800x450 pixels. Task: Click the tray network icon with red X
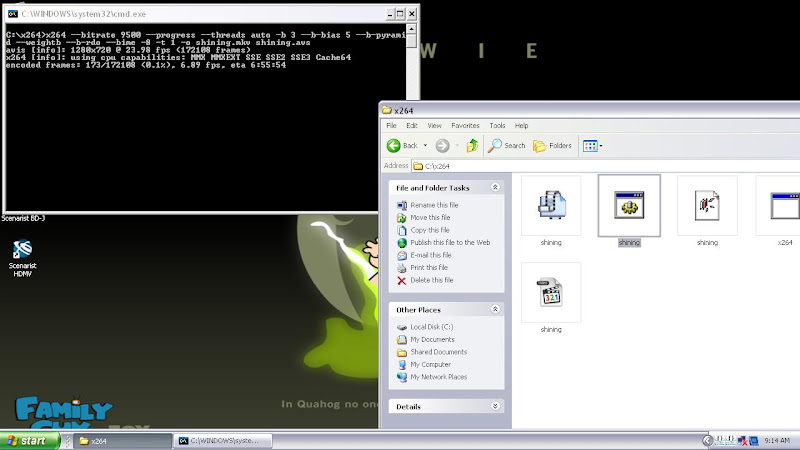(742, 441)
